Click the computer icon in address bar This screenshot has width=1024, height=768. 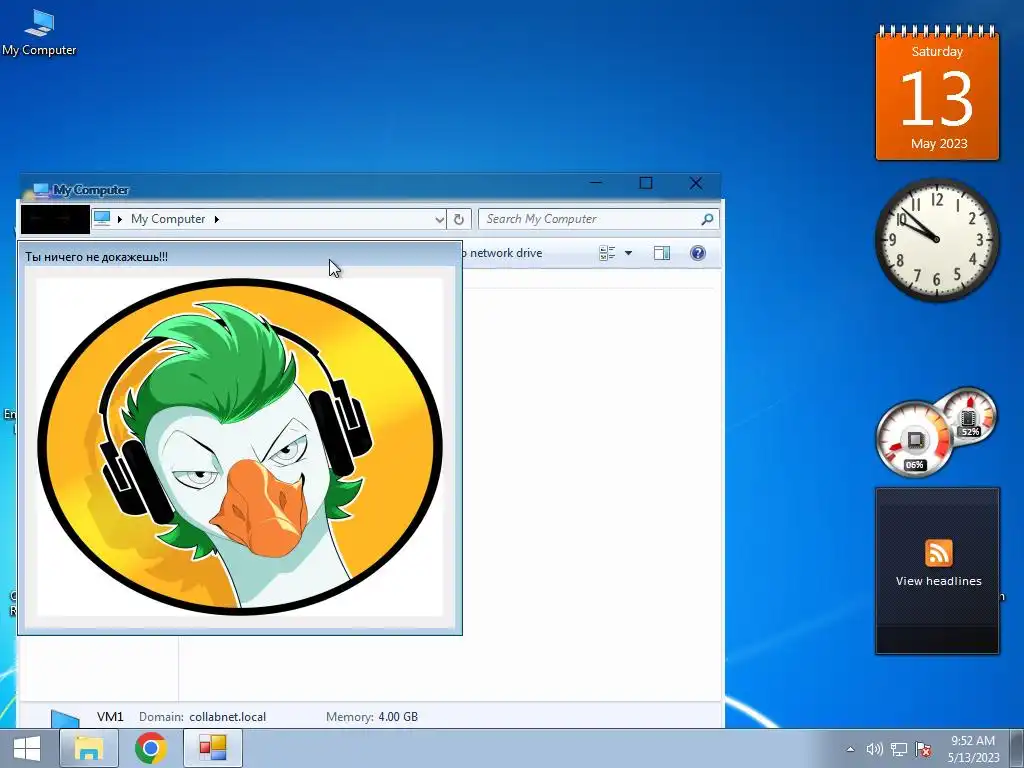pos(102,219)
